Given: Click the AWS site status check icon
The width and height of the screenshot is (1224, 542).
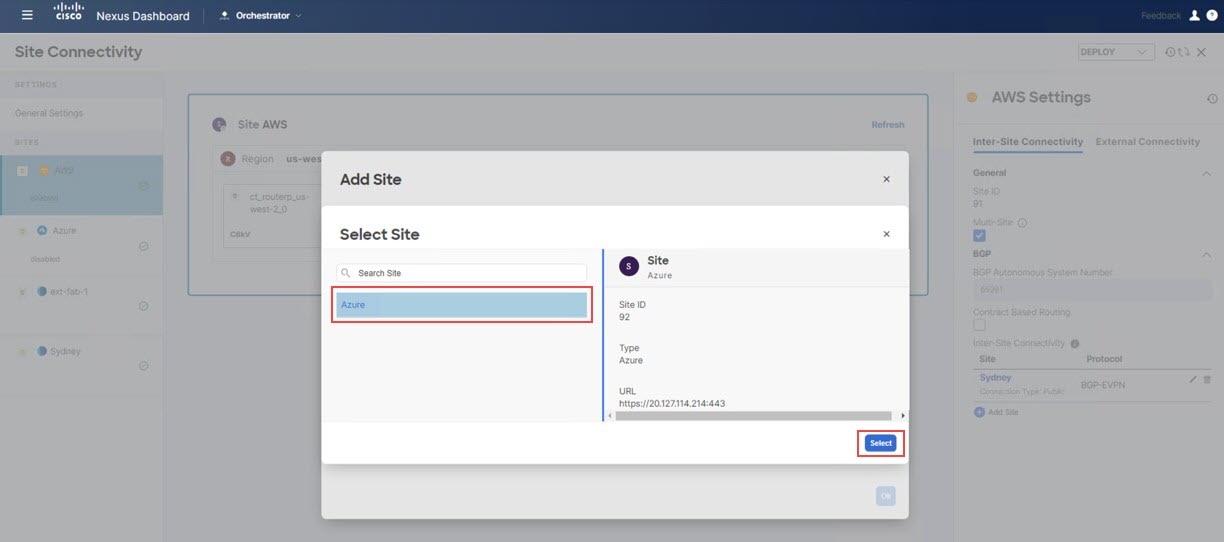Looking at the screenshot, I should [144, 185].
